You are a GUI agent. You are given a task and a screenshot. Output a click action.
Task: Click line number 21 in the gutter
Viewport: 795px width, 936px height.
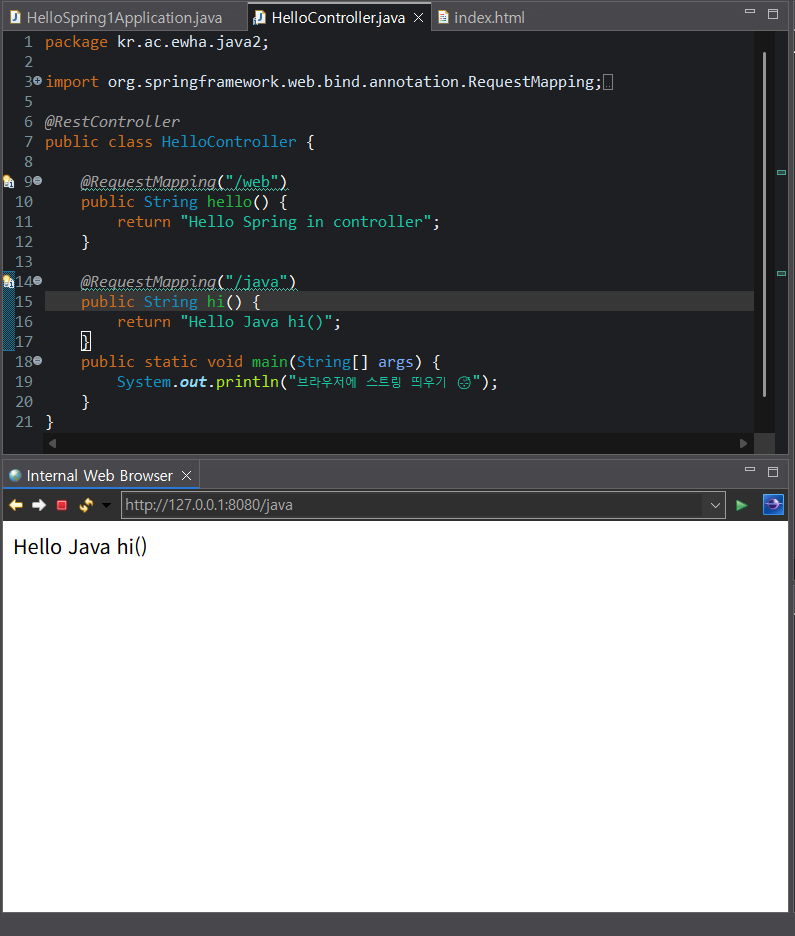click(x=24, y=422)
